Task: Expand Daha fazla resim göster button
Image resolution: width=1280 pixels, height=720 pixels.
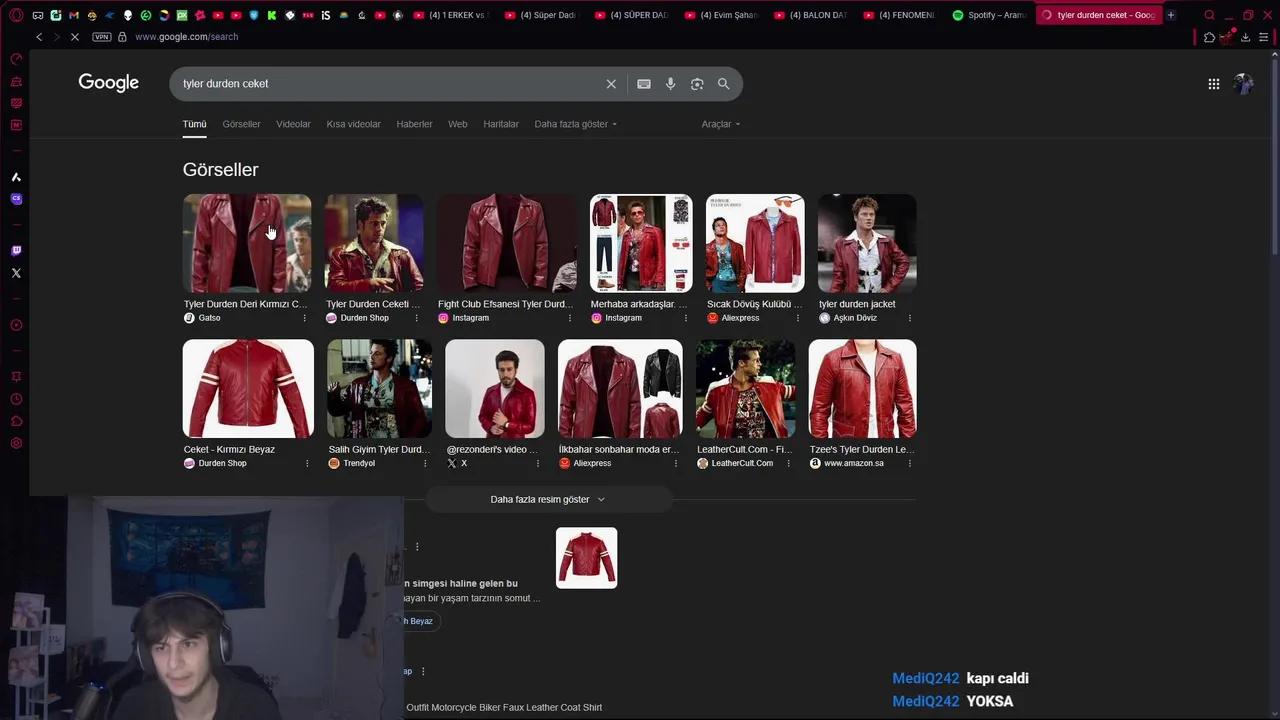Action: click(548, 499)
